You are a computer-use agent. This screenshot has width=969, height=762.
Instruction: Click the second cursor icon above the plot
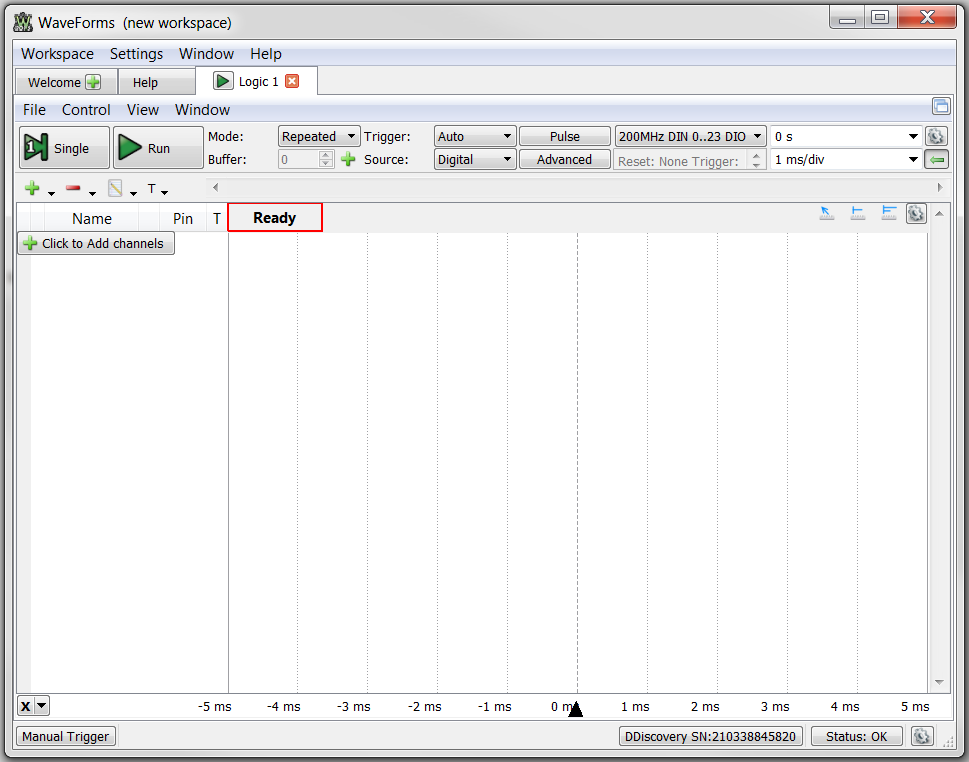[858, 213]
